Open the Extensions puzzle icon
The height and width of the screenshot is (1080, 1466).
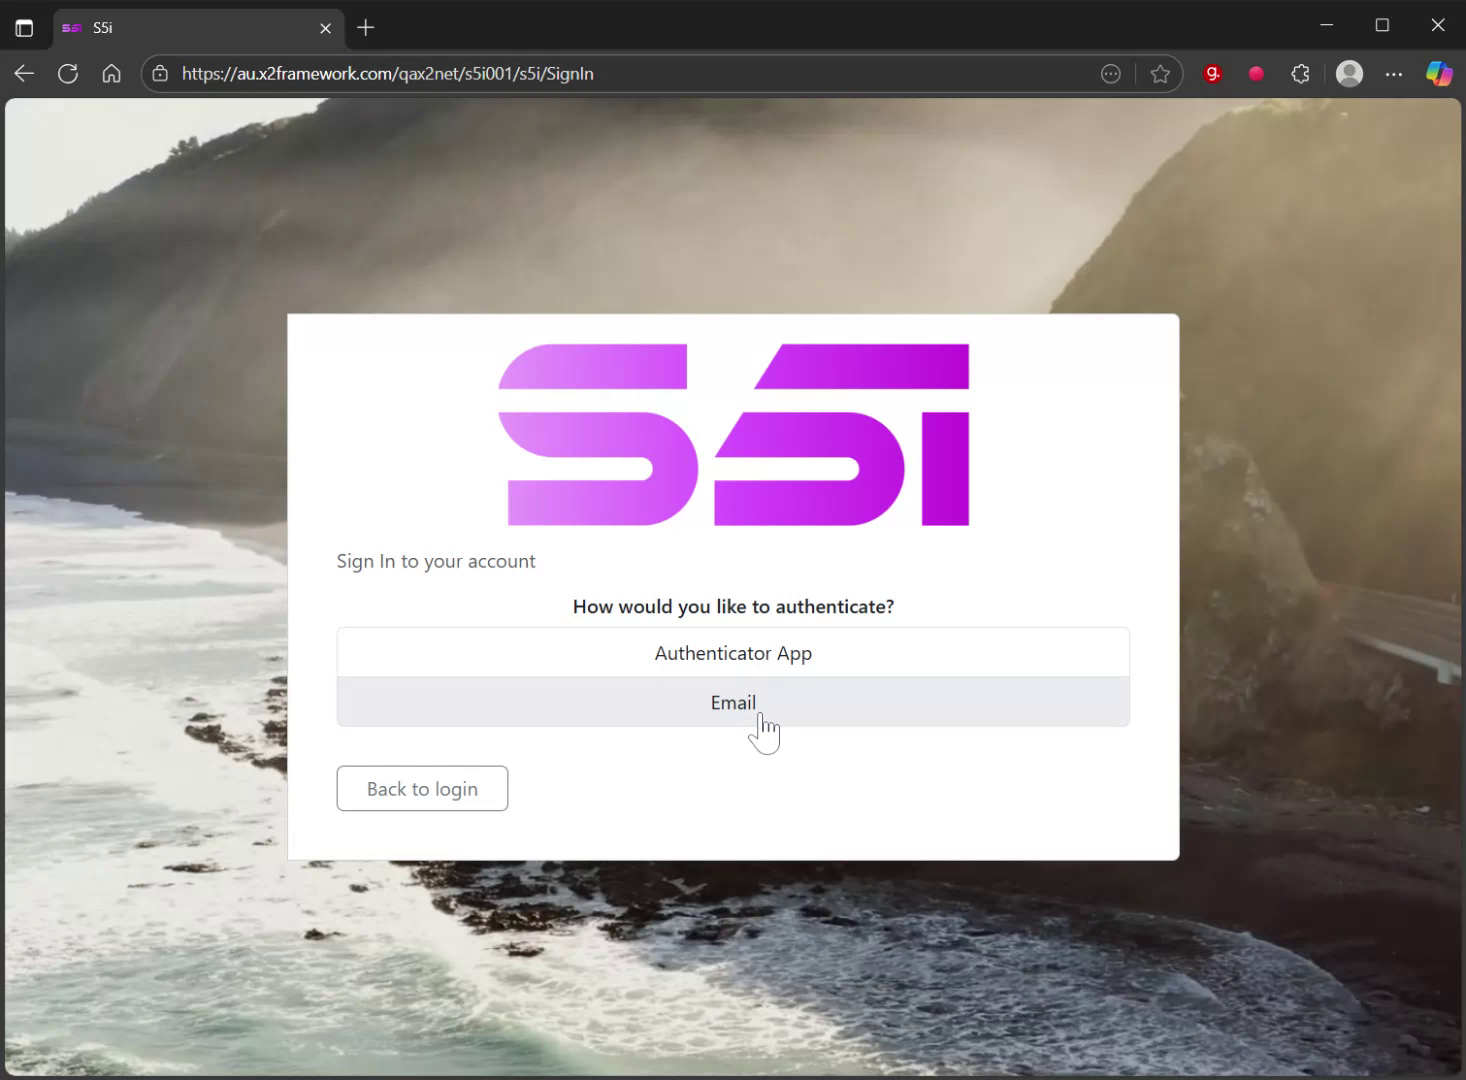[1300, 73]
